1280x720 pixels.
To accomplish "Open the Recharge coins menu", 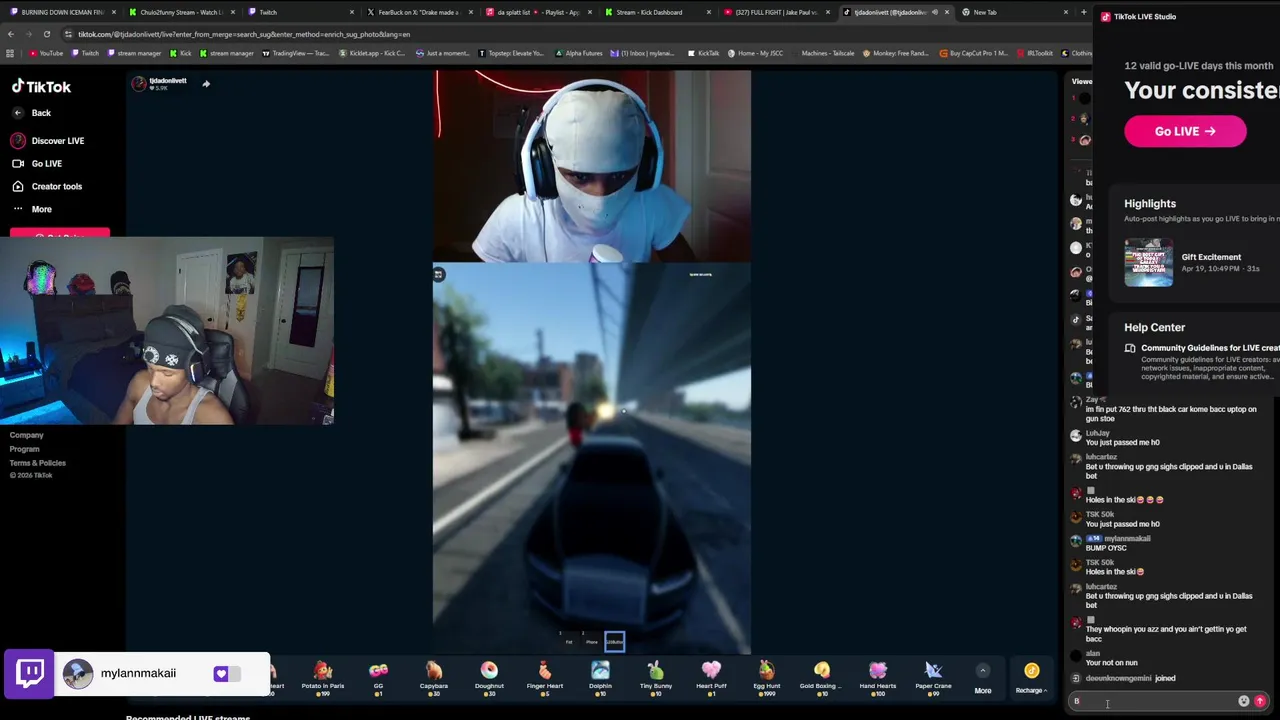I will 1031,677.
